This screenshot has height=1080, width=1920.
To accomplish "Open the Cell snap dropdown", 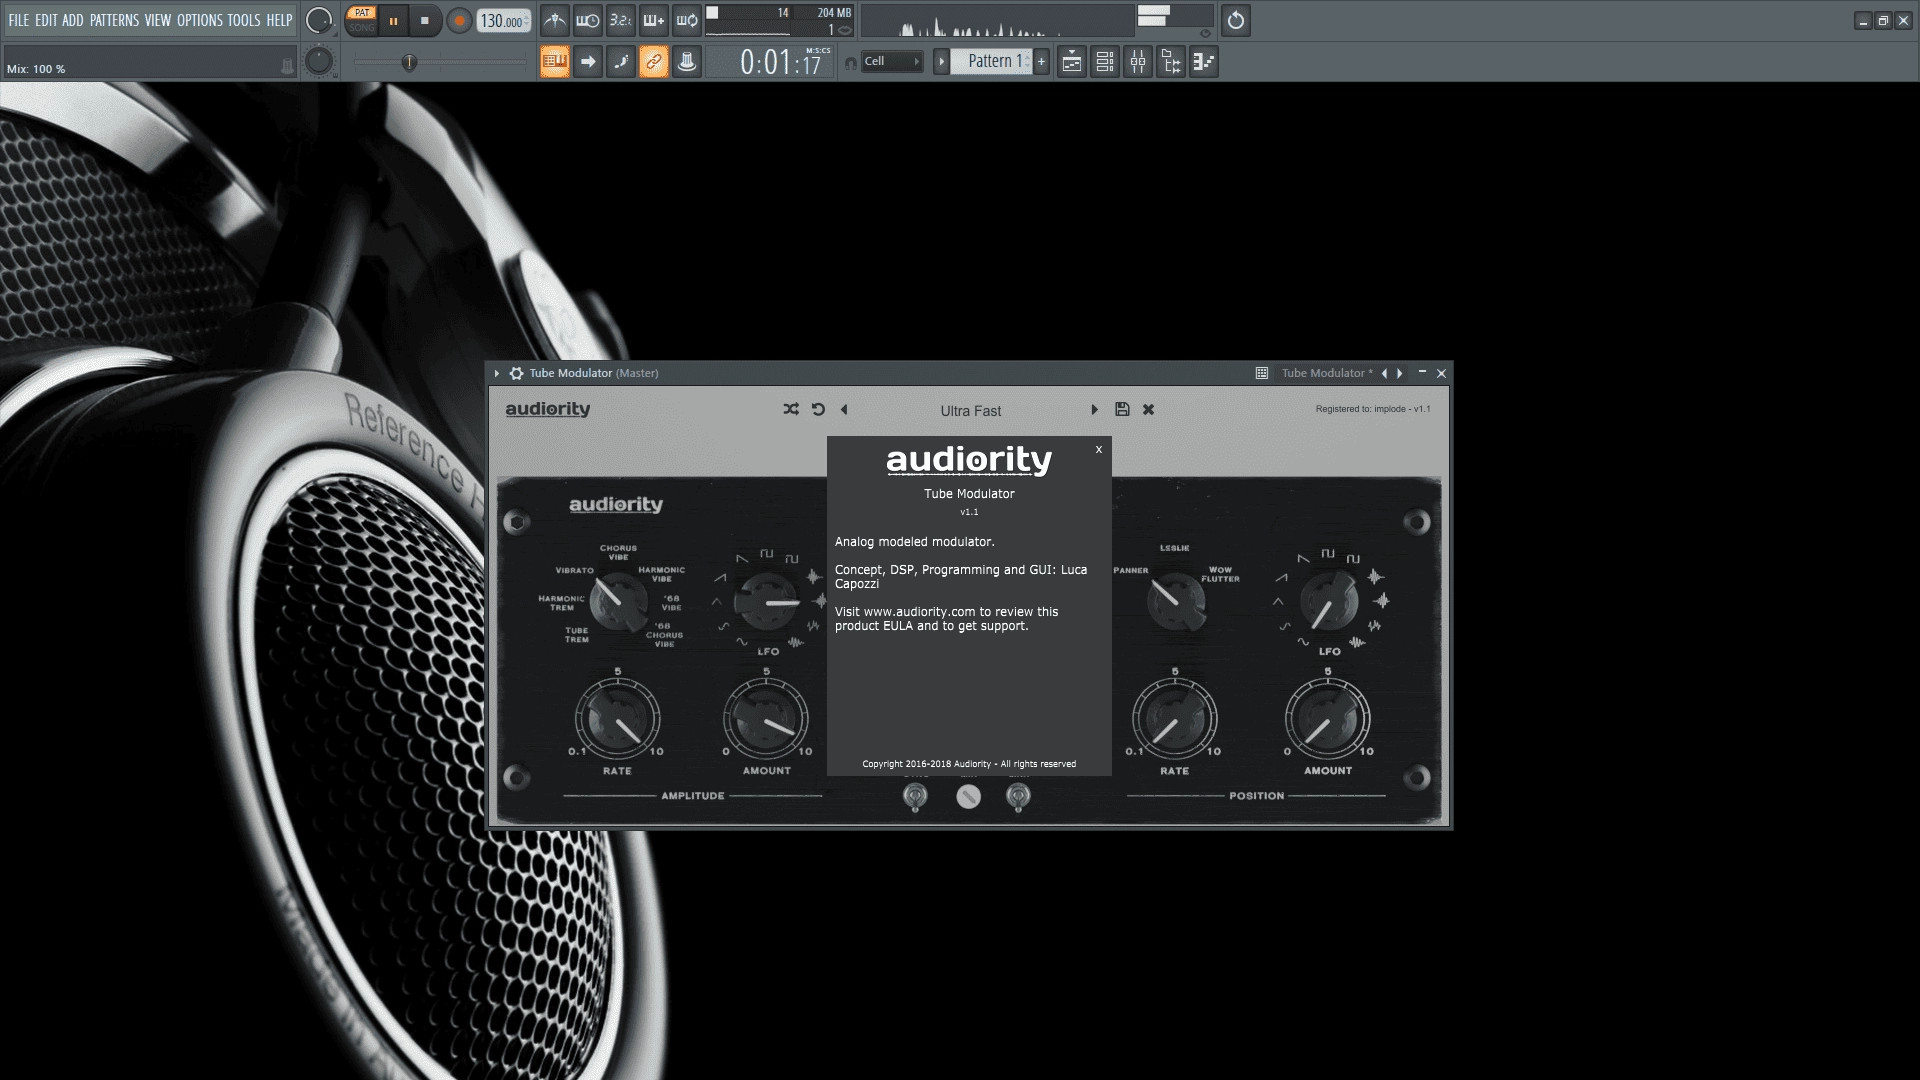I will [x=892, y=62].
